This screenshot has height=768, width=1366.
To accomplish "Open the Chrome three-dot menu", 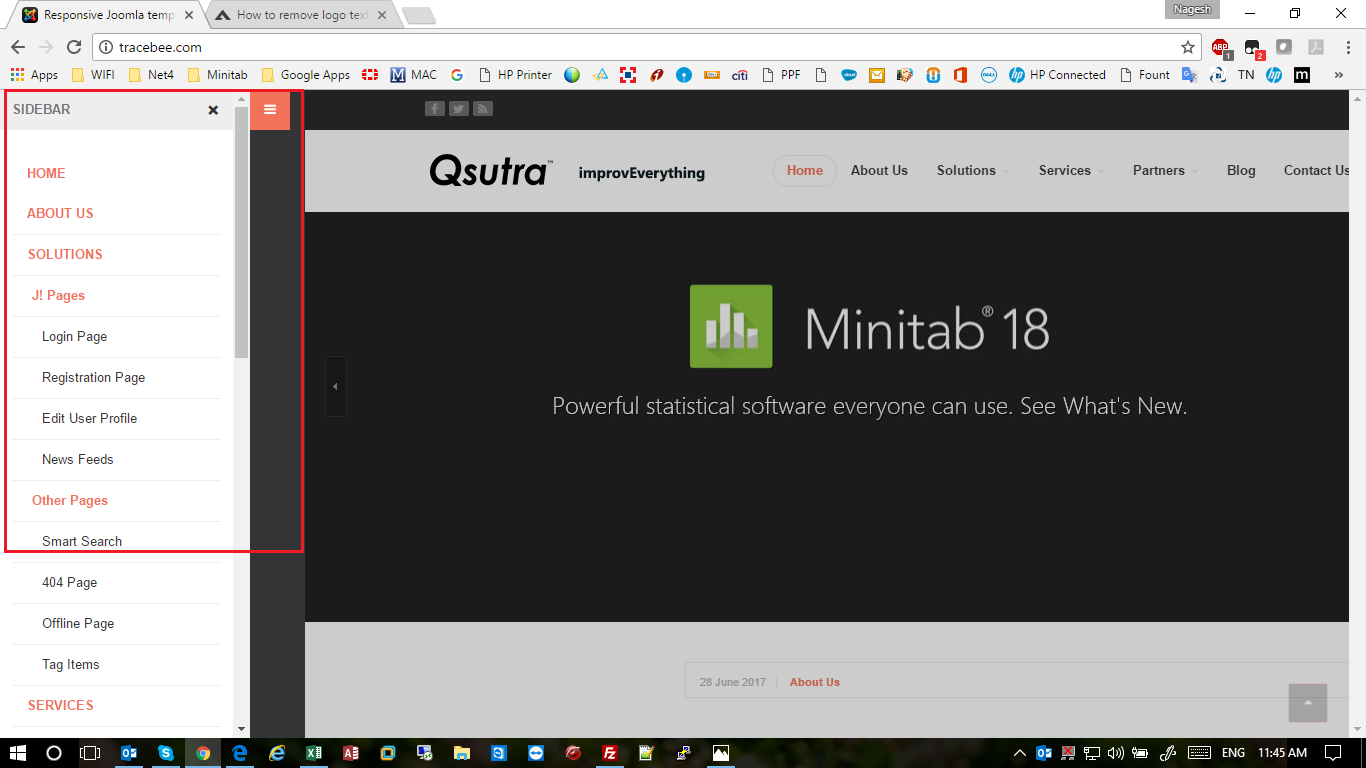I will 1348,47.
